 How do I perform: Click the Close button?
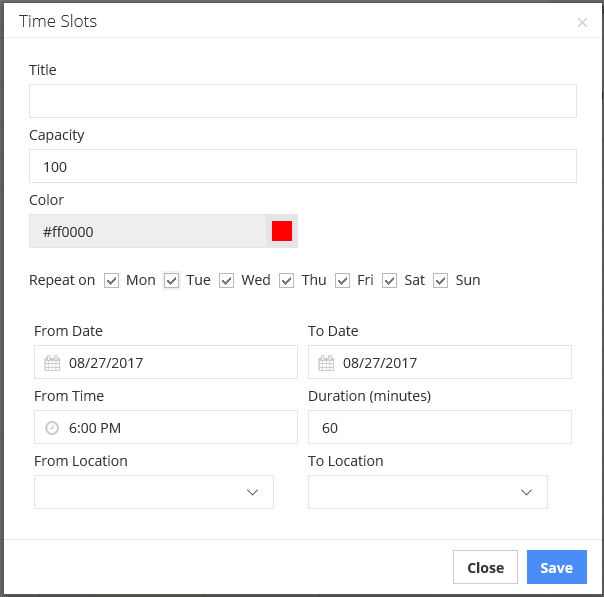point(485,567)
